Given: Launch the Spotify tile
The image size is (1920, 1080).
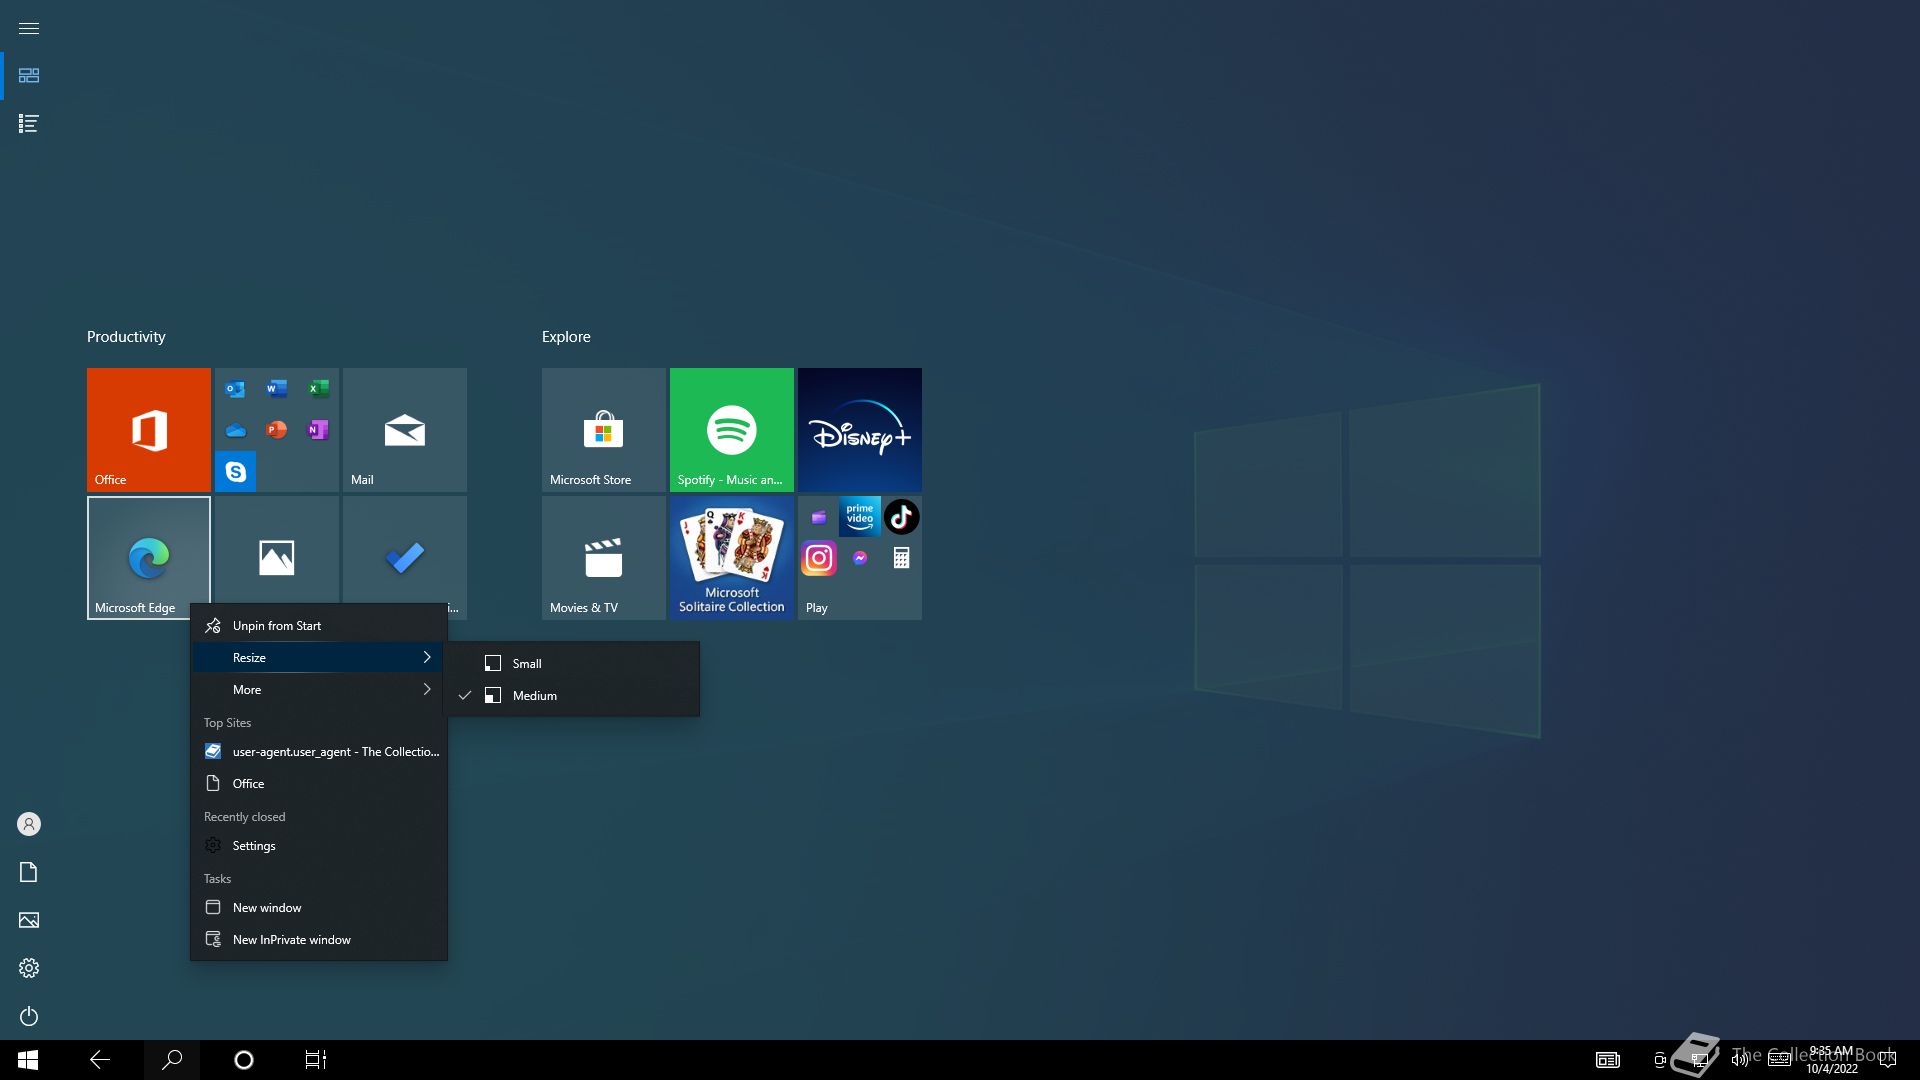Looking at the screenshot, I should (732, 430).
